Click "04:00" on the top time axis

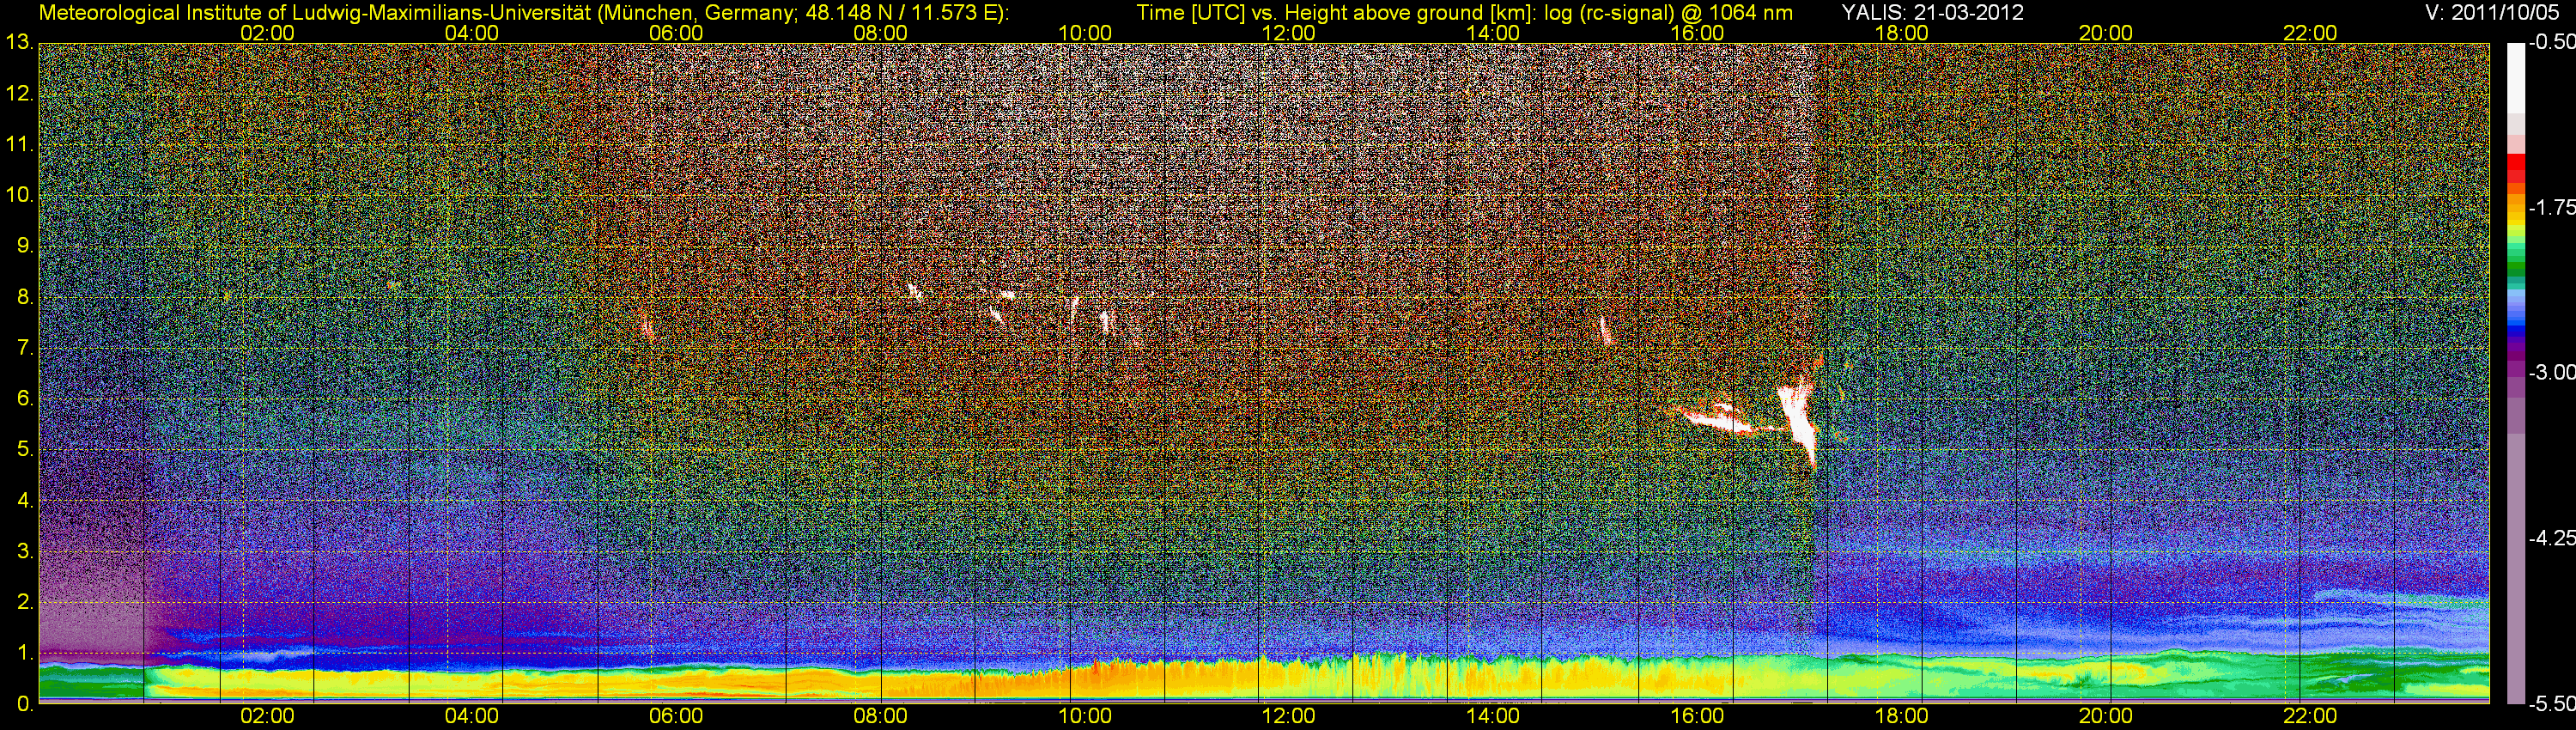(471, 33)
